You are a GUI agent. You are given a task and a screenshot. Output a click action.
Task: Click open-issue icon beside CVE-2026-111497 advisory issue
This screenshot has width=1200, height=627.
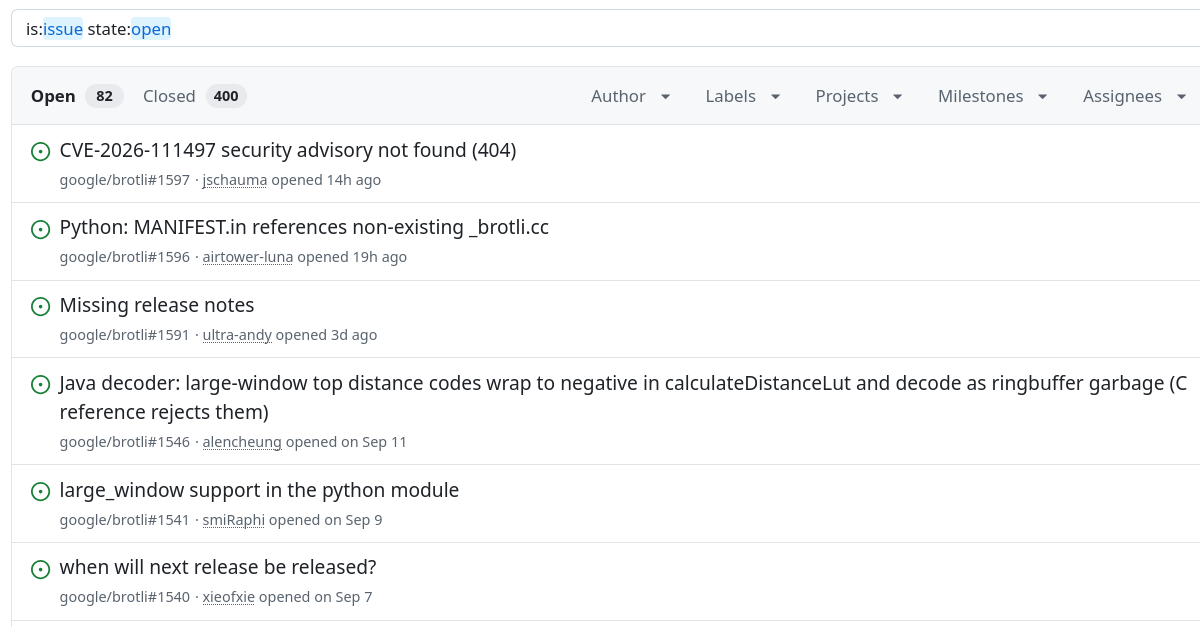pos(41,152)
